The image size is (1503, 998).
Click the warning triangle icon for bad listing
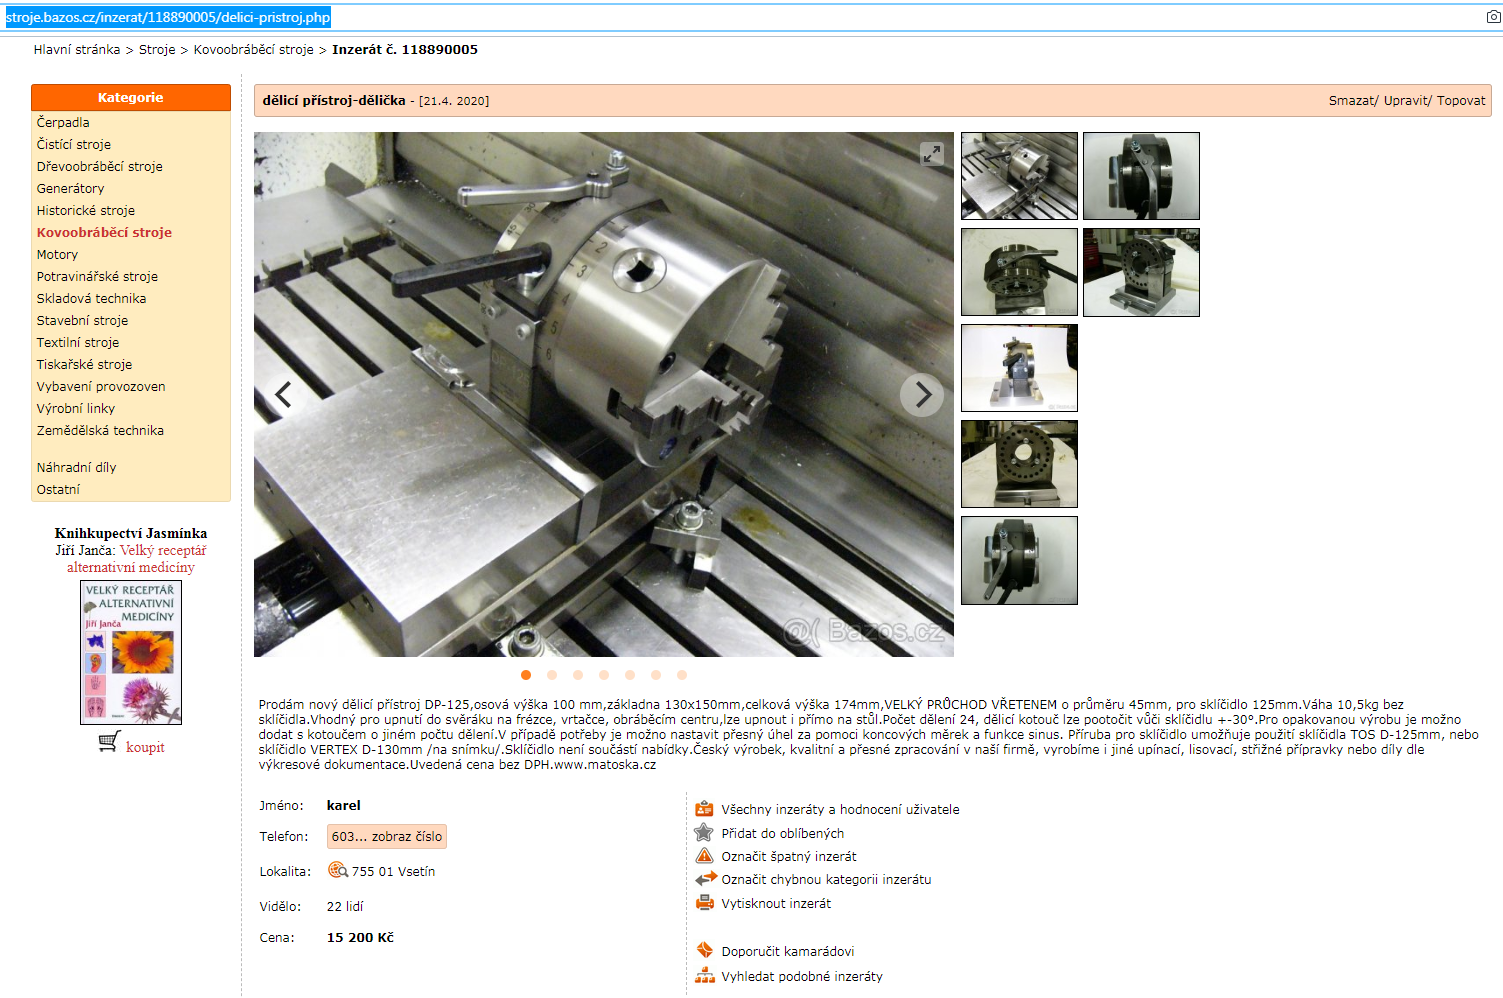704,856
